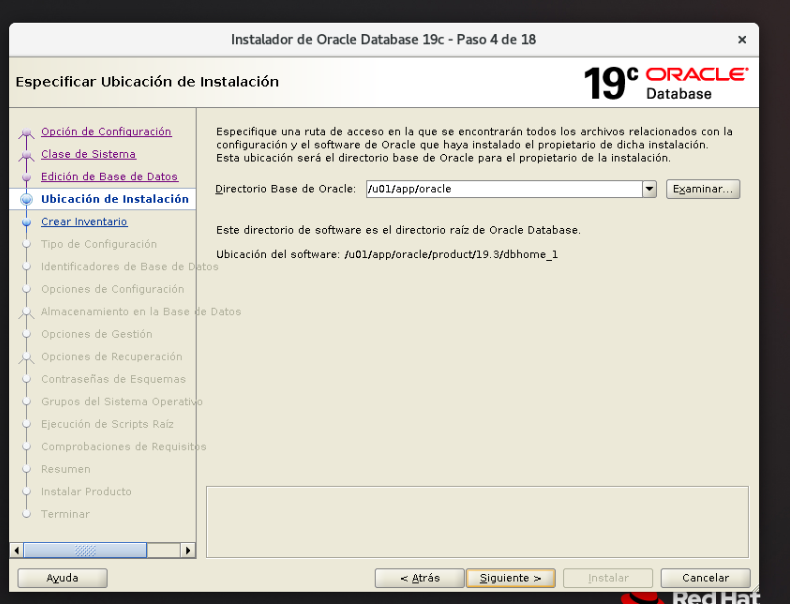The height and width of the screenshot is (604, 790).
Task: Click the Grupos del Sistema Operativo step
Action: 121,401
